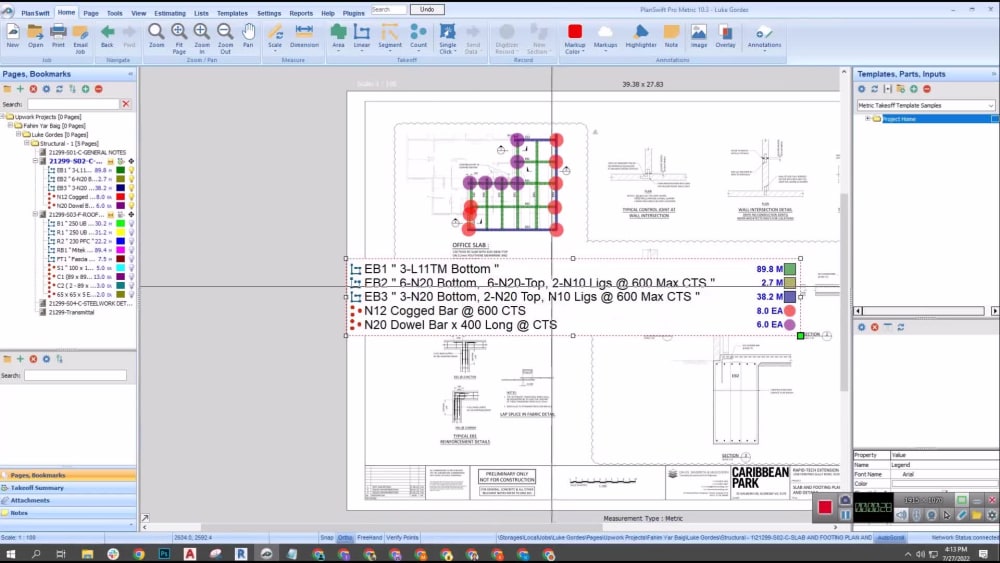Viewport: 1000px width, 563px height.
Task: Open the Templates ribbon tab
Action: [232, 13]
